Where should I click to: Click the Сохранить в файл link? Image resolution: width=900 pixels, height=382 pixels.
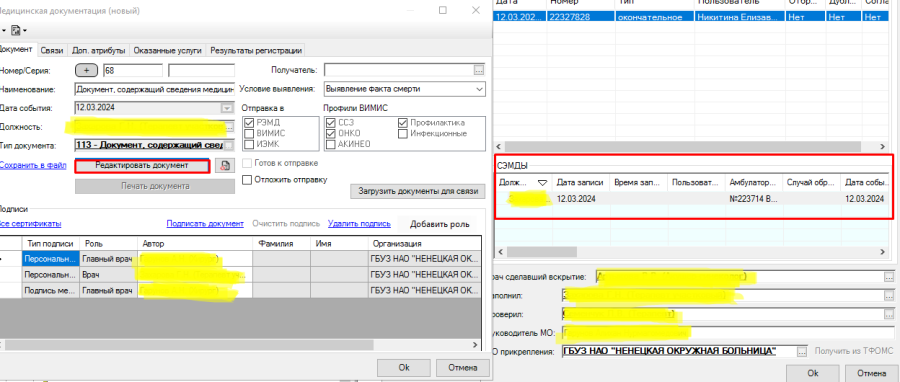coord(33,165)
